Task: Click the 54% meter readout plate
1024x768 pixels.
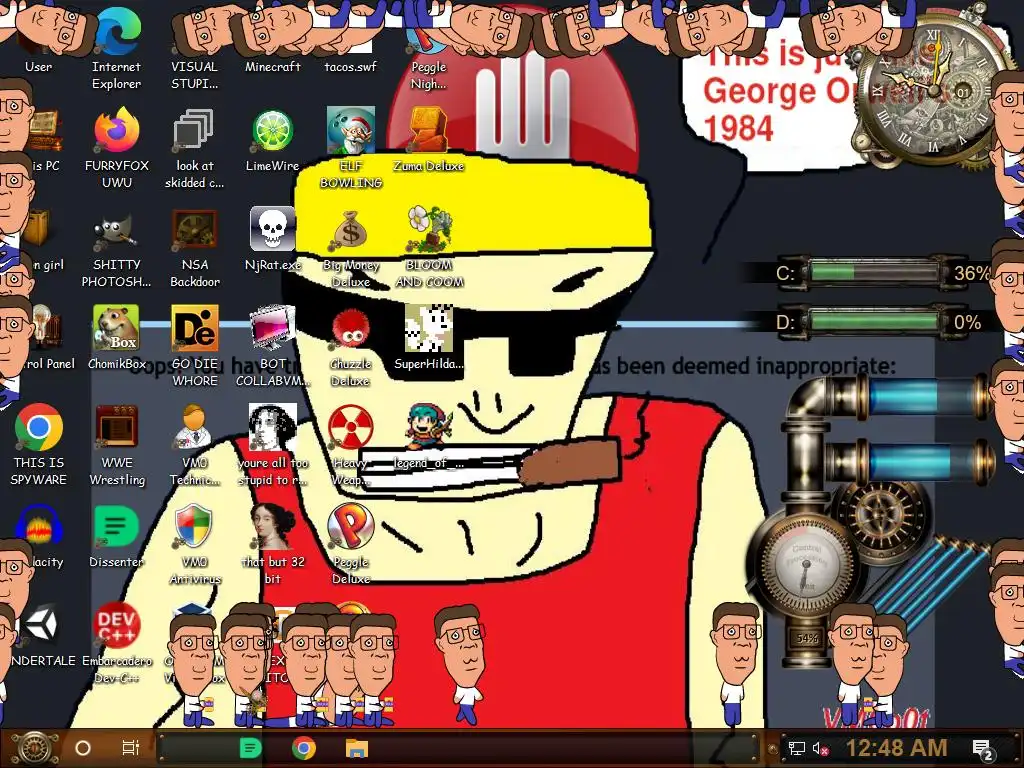Action: pyautogui.click(x=807, y=638)
